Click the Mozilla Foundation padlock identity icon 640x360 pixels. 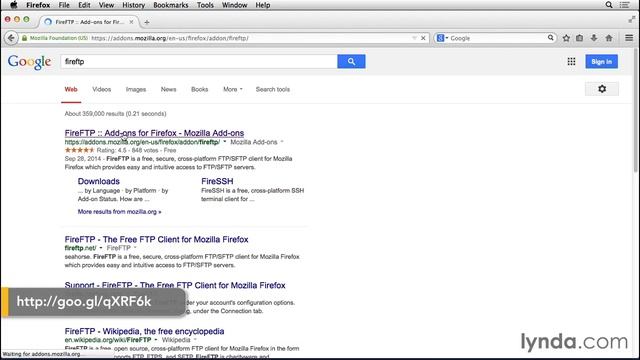tap(24, 38)
